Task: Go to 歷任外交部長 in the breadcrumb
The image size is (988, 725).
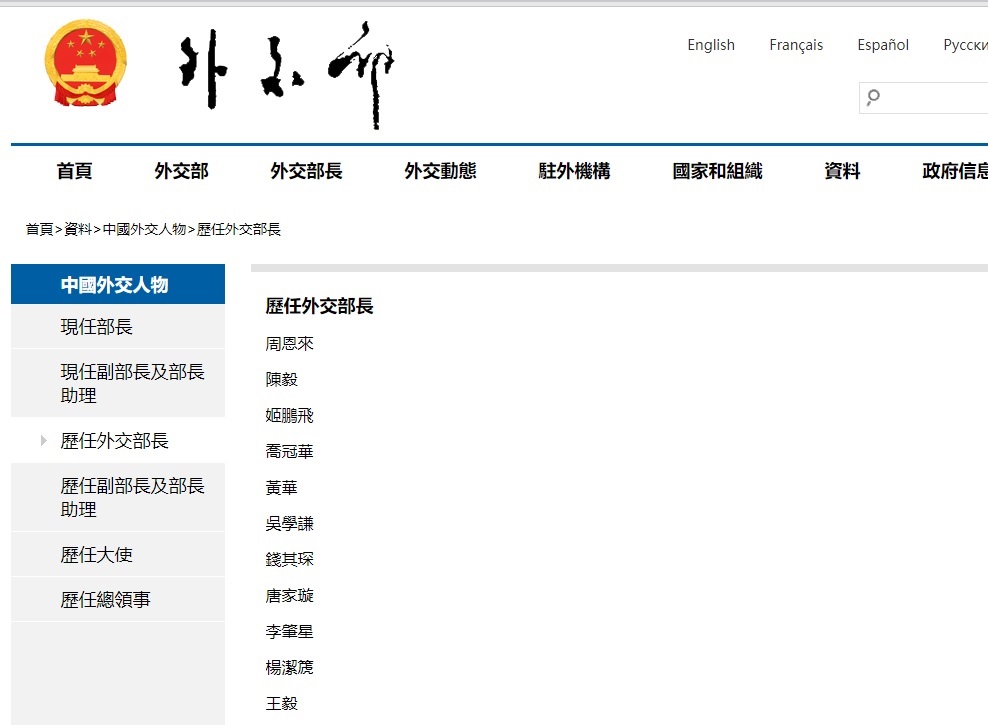Action: [x=238, y=229]
